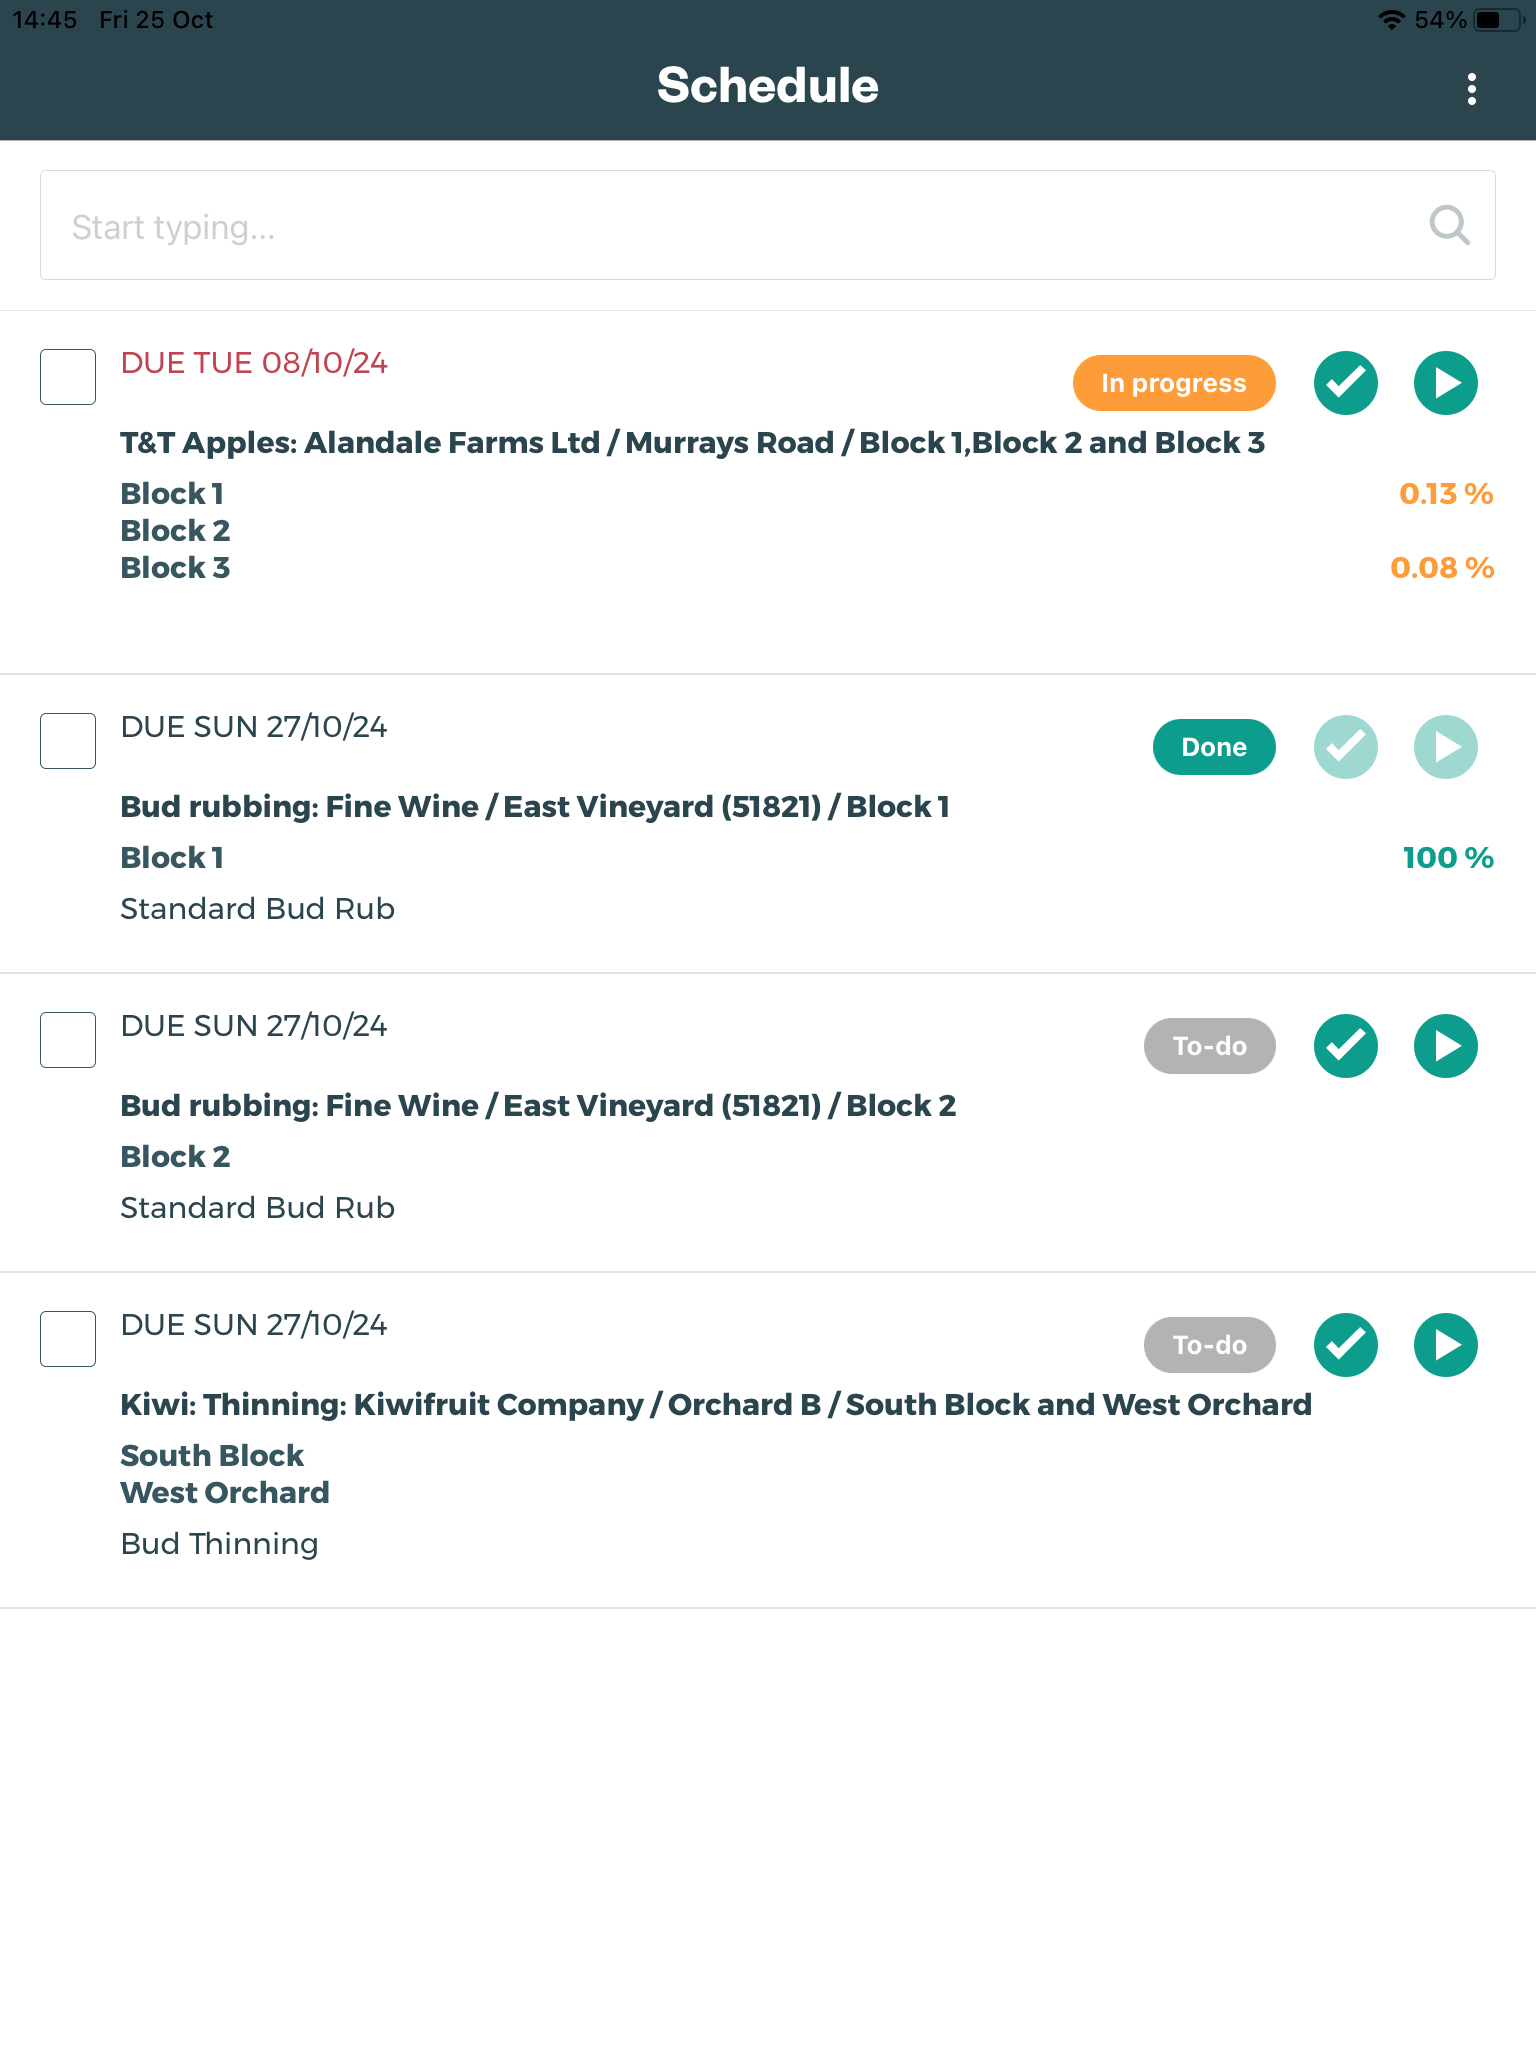
Task: Click the orange In progress status badge
Action: tap(1173, 383)
